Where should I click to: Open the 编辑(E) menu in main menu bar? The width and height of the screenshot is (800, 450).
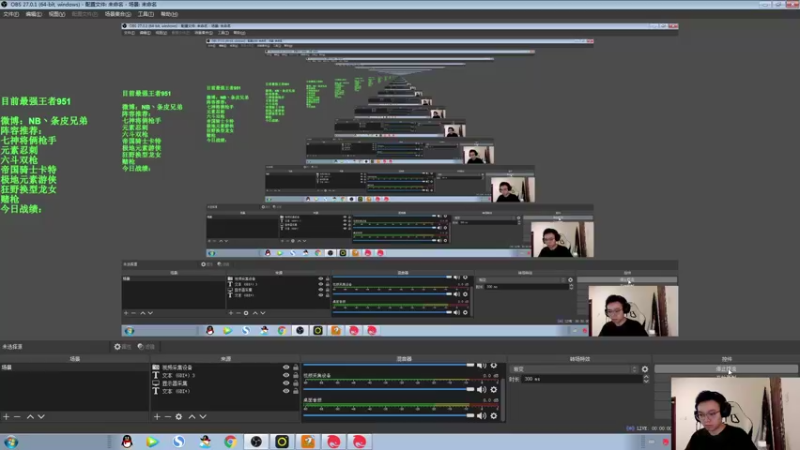pyautogui.click(x=34, y=14)
